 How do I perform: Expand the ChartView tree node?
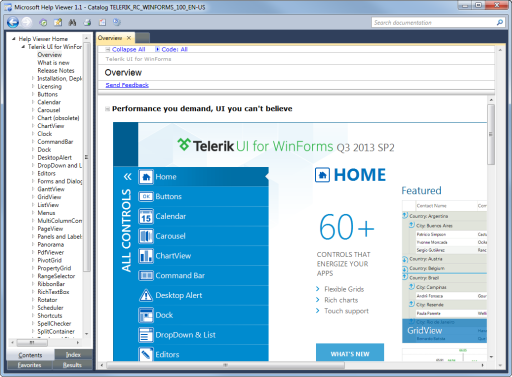click(x=33, y=126)
